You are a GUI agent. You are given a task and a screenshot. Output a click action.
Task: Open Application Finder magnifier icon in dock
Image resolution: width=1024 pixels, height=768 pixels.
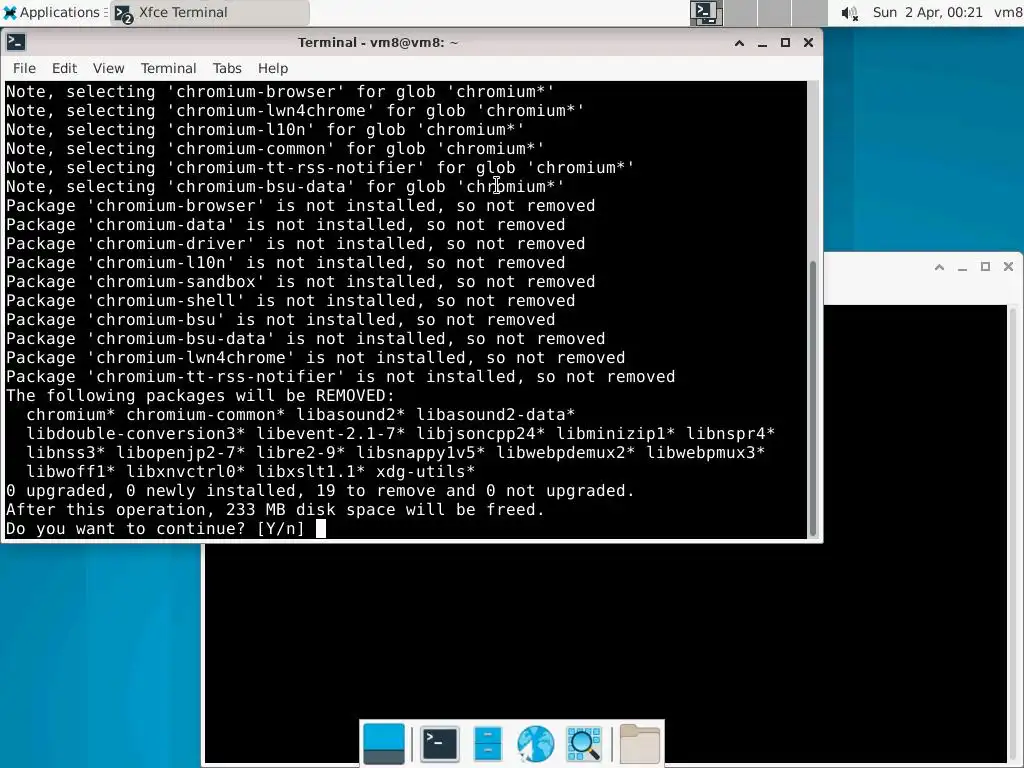click(x=583, y=743)
